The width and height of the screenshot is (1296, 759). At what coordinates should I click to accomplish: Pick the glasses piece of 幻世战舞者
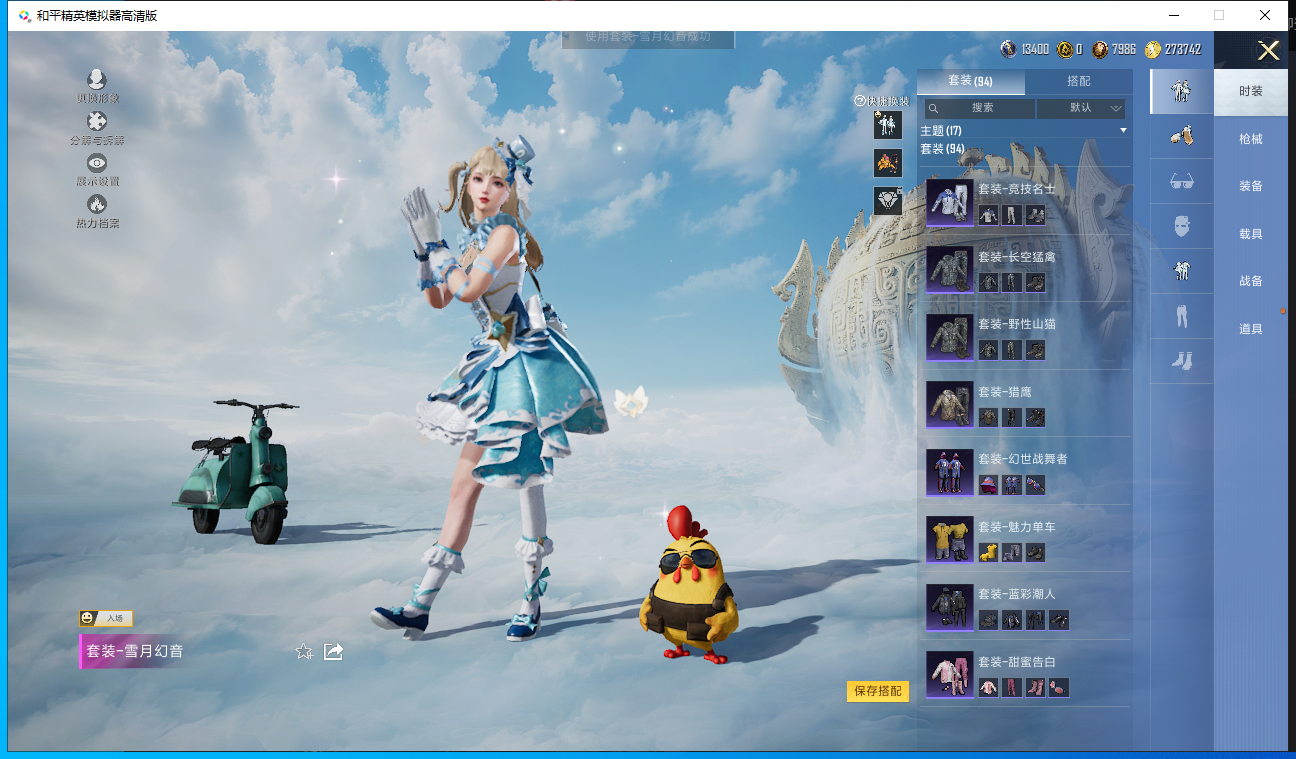pyautogui.click(x=1036, y=485)
